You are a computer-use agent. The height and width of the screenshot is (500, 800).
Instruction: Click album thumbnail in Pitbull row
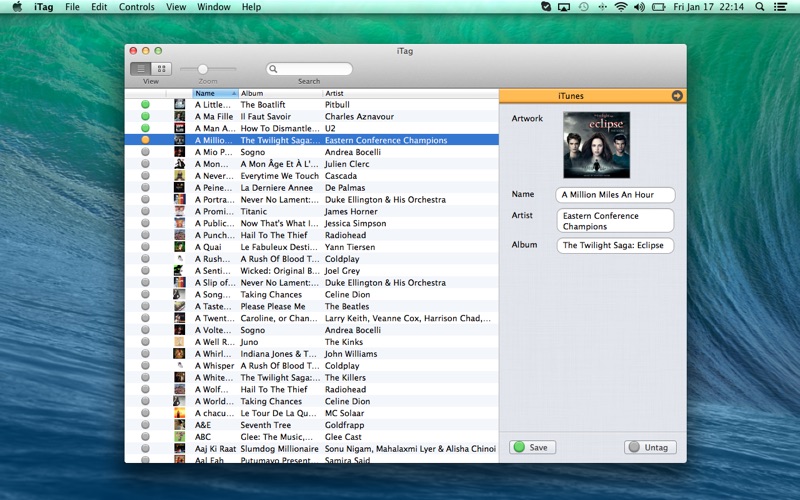click(x=180, y=105)
